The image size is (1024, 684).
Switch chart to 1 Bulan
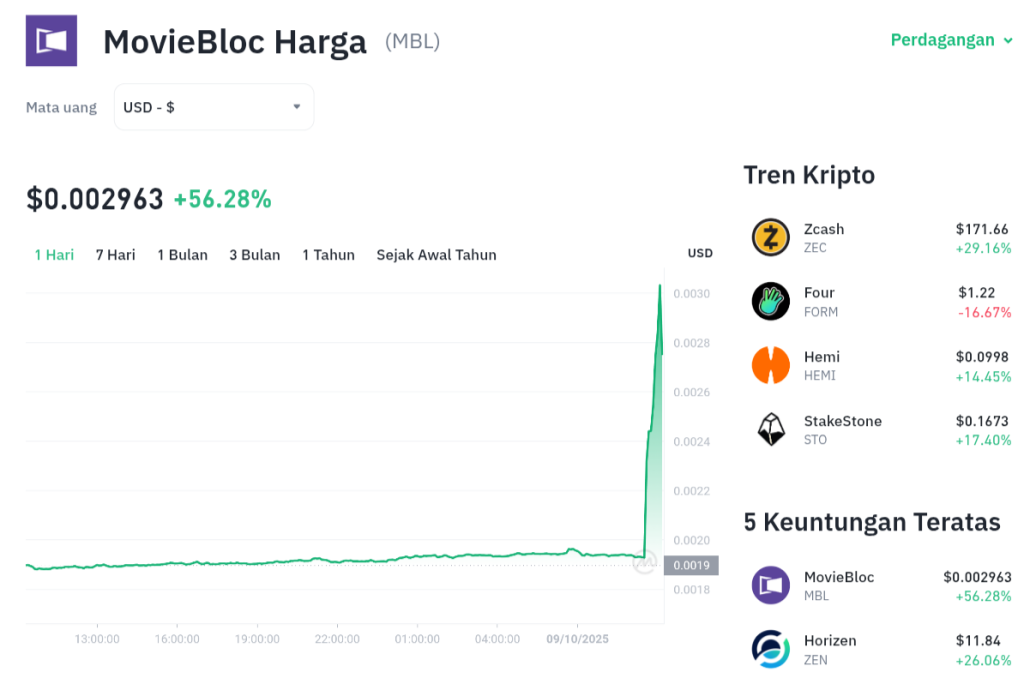click(x=182, y=255)
